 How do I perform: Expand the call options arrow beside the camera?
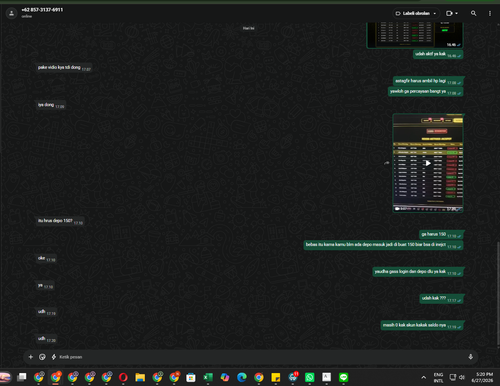(456, 13)
